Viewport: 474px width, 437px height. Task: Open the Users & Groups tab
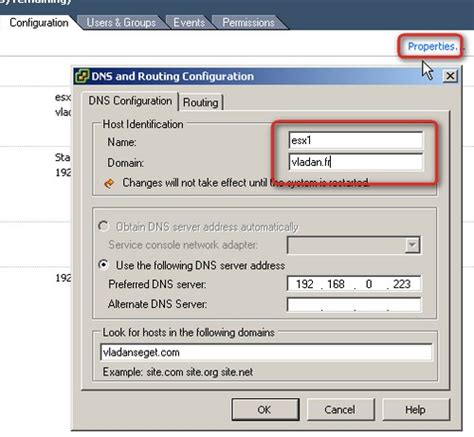121,23
